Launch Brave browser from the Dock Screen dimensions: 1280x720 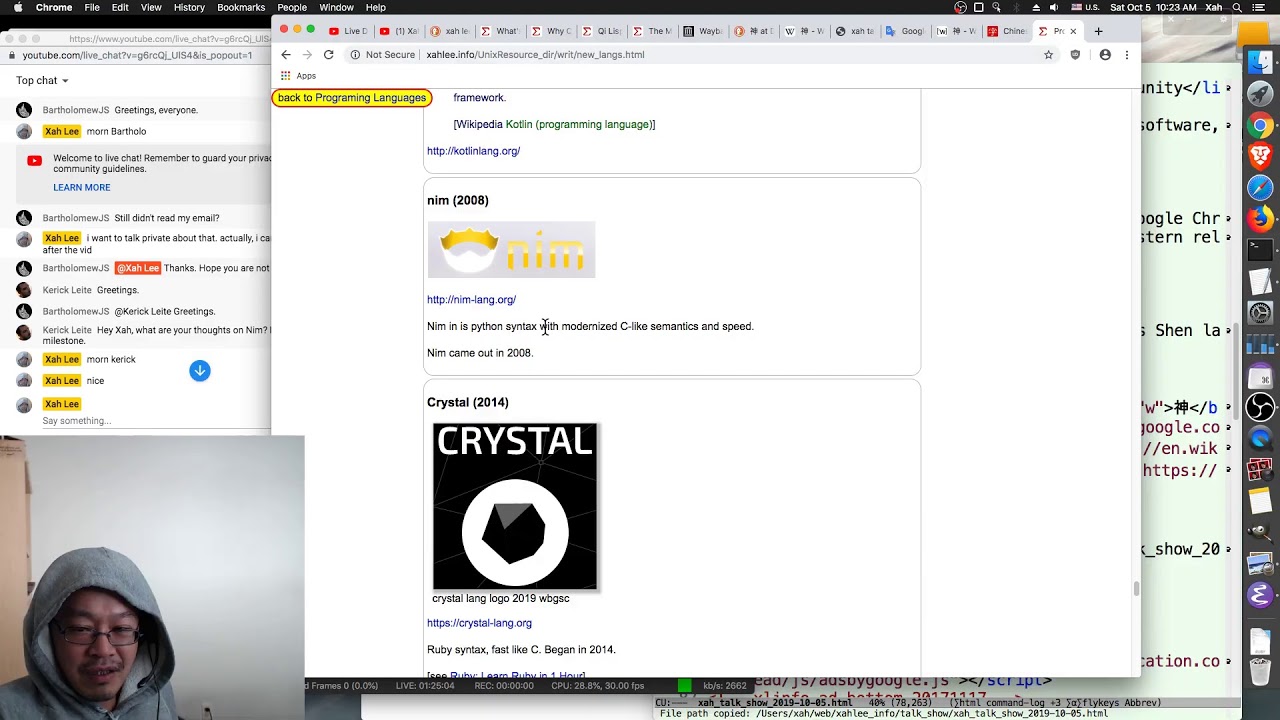tap(1260, 156)
